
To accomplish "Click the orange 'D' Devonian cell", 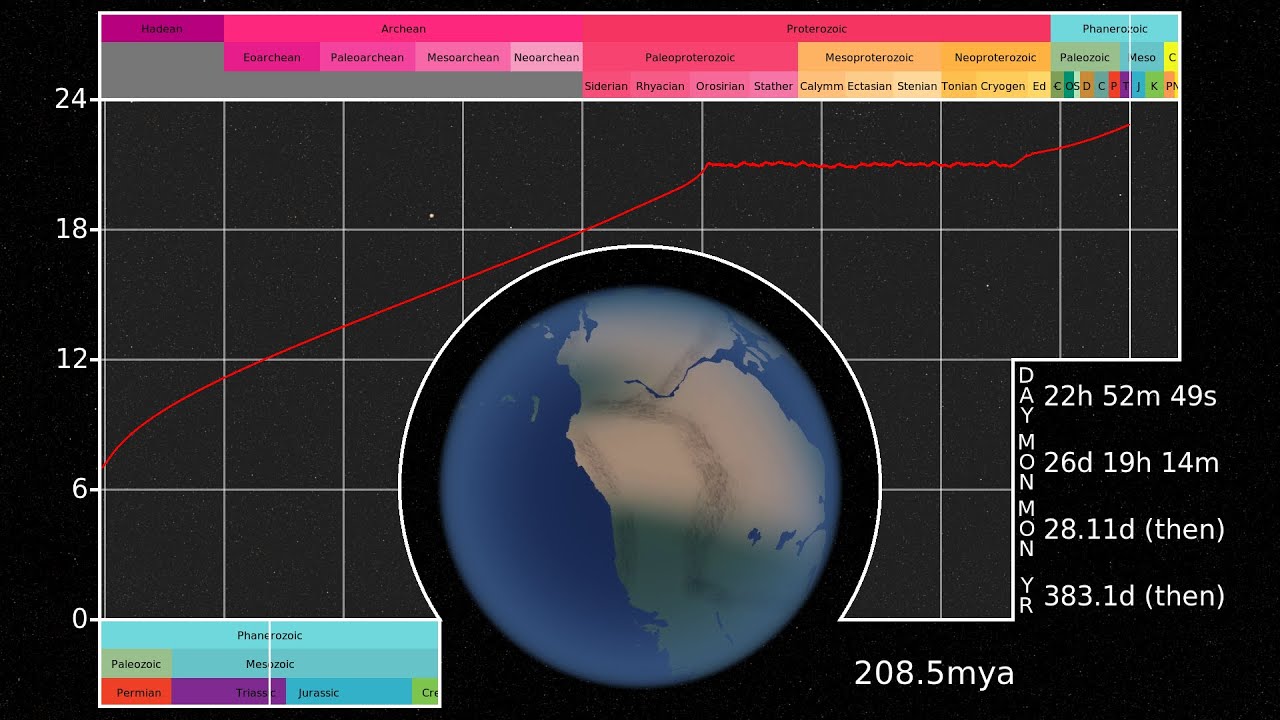I will pyautogui.click(x=1087, y=86).
